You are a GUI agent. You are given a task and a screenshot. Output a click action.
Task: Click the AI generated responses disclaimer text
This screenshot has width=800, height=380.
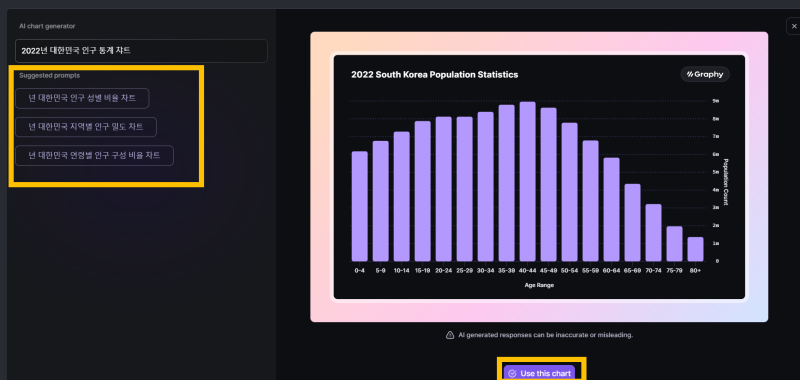[x=546, y=335]
